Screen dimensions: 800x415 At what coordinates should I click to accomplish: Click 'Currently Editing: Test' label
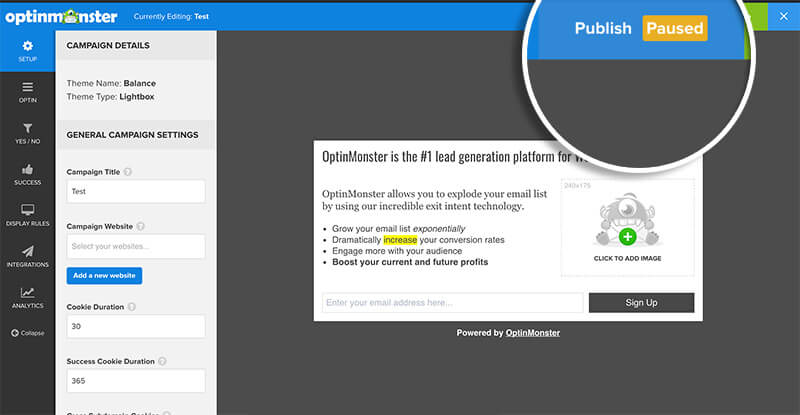[x=171, y=16]
